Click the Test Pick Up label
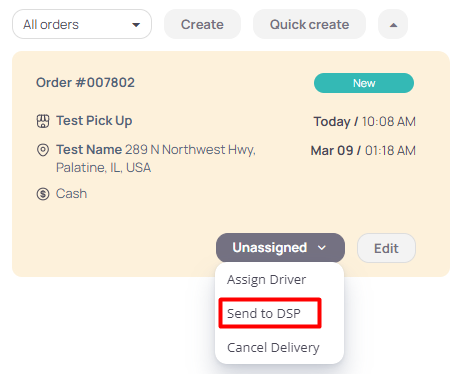 pos(94,121)
